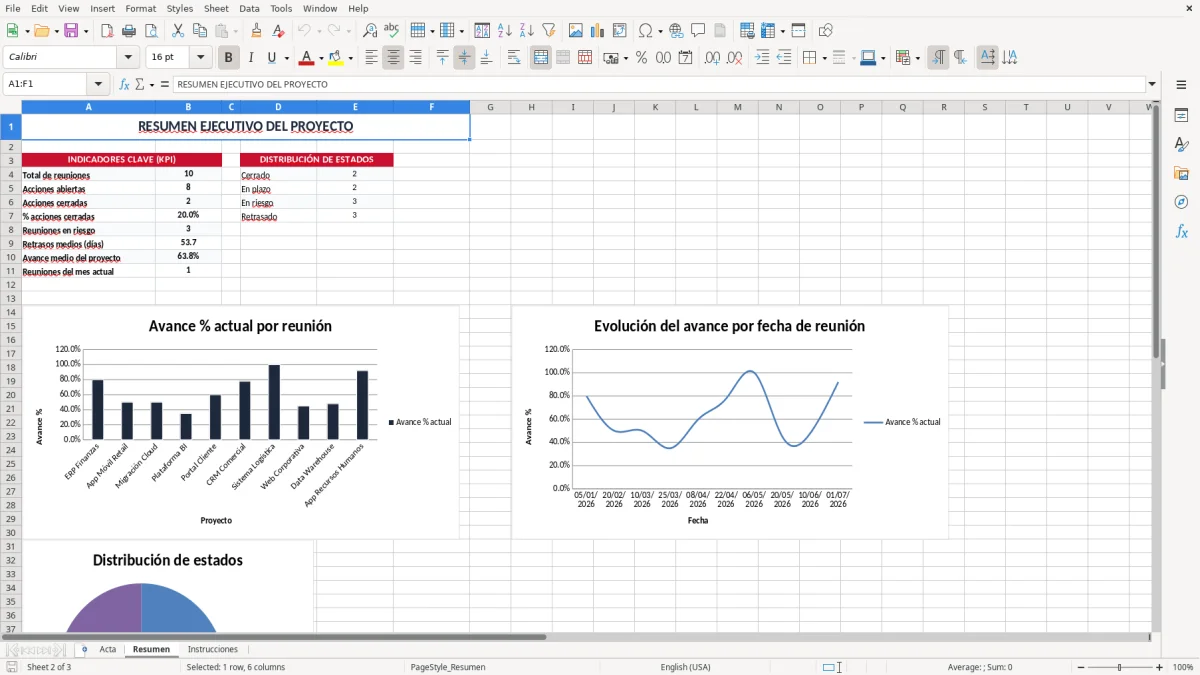This screenshot has width=1200, height=675.
Task: Toggle Underline formatting
Action: click(272, 58)
